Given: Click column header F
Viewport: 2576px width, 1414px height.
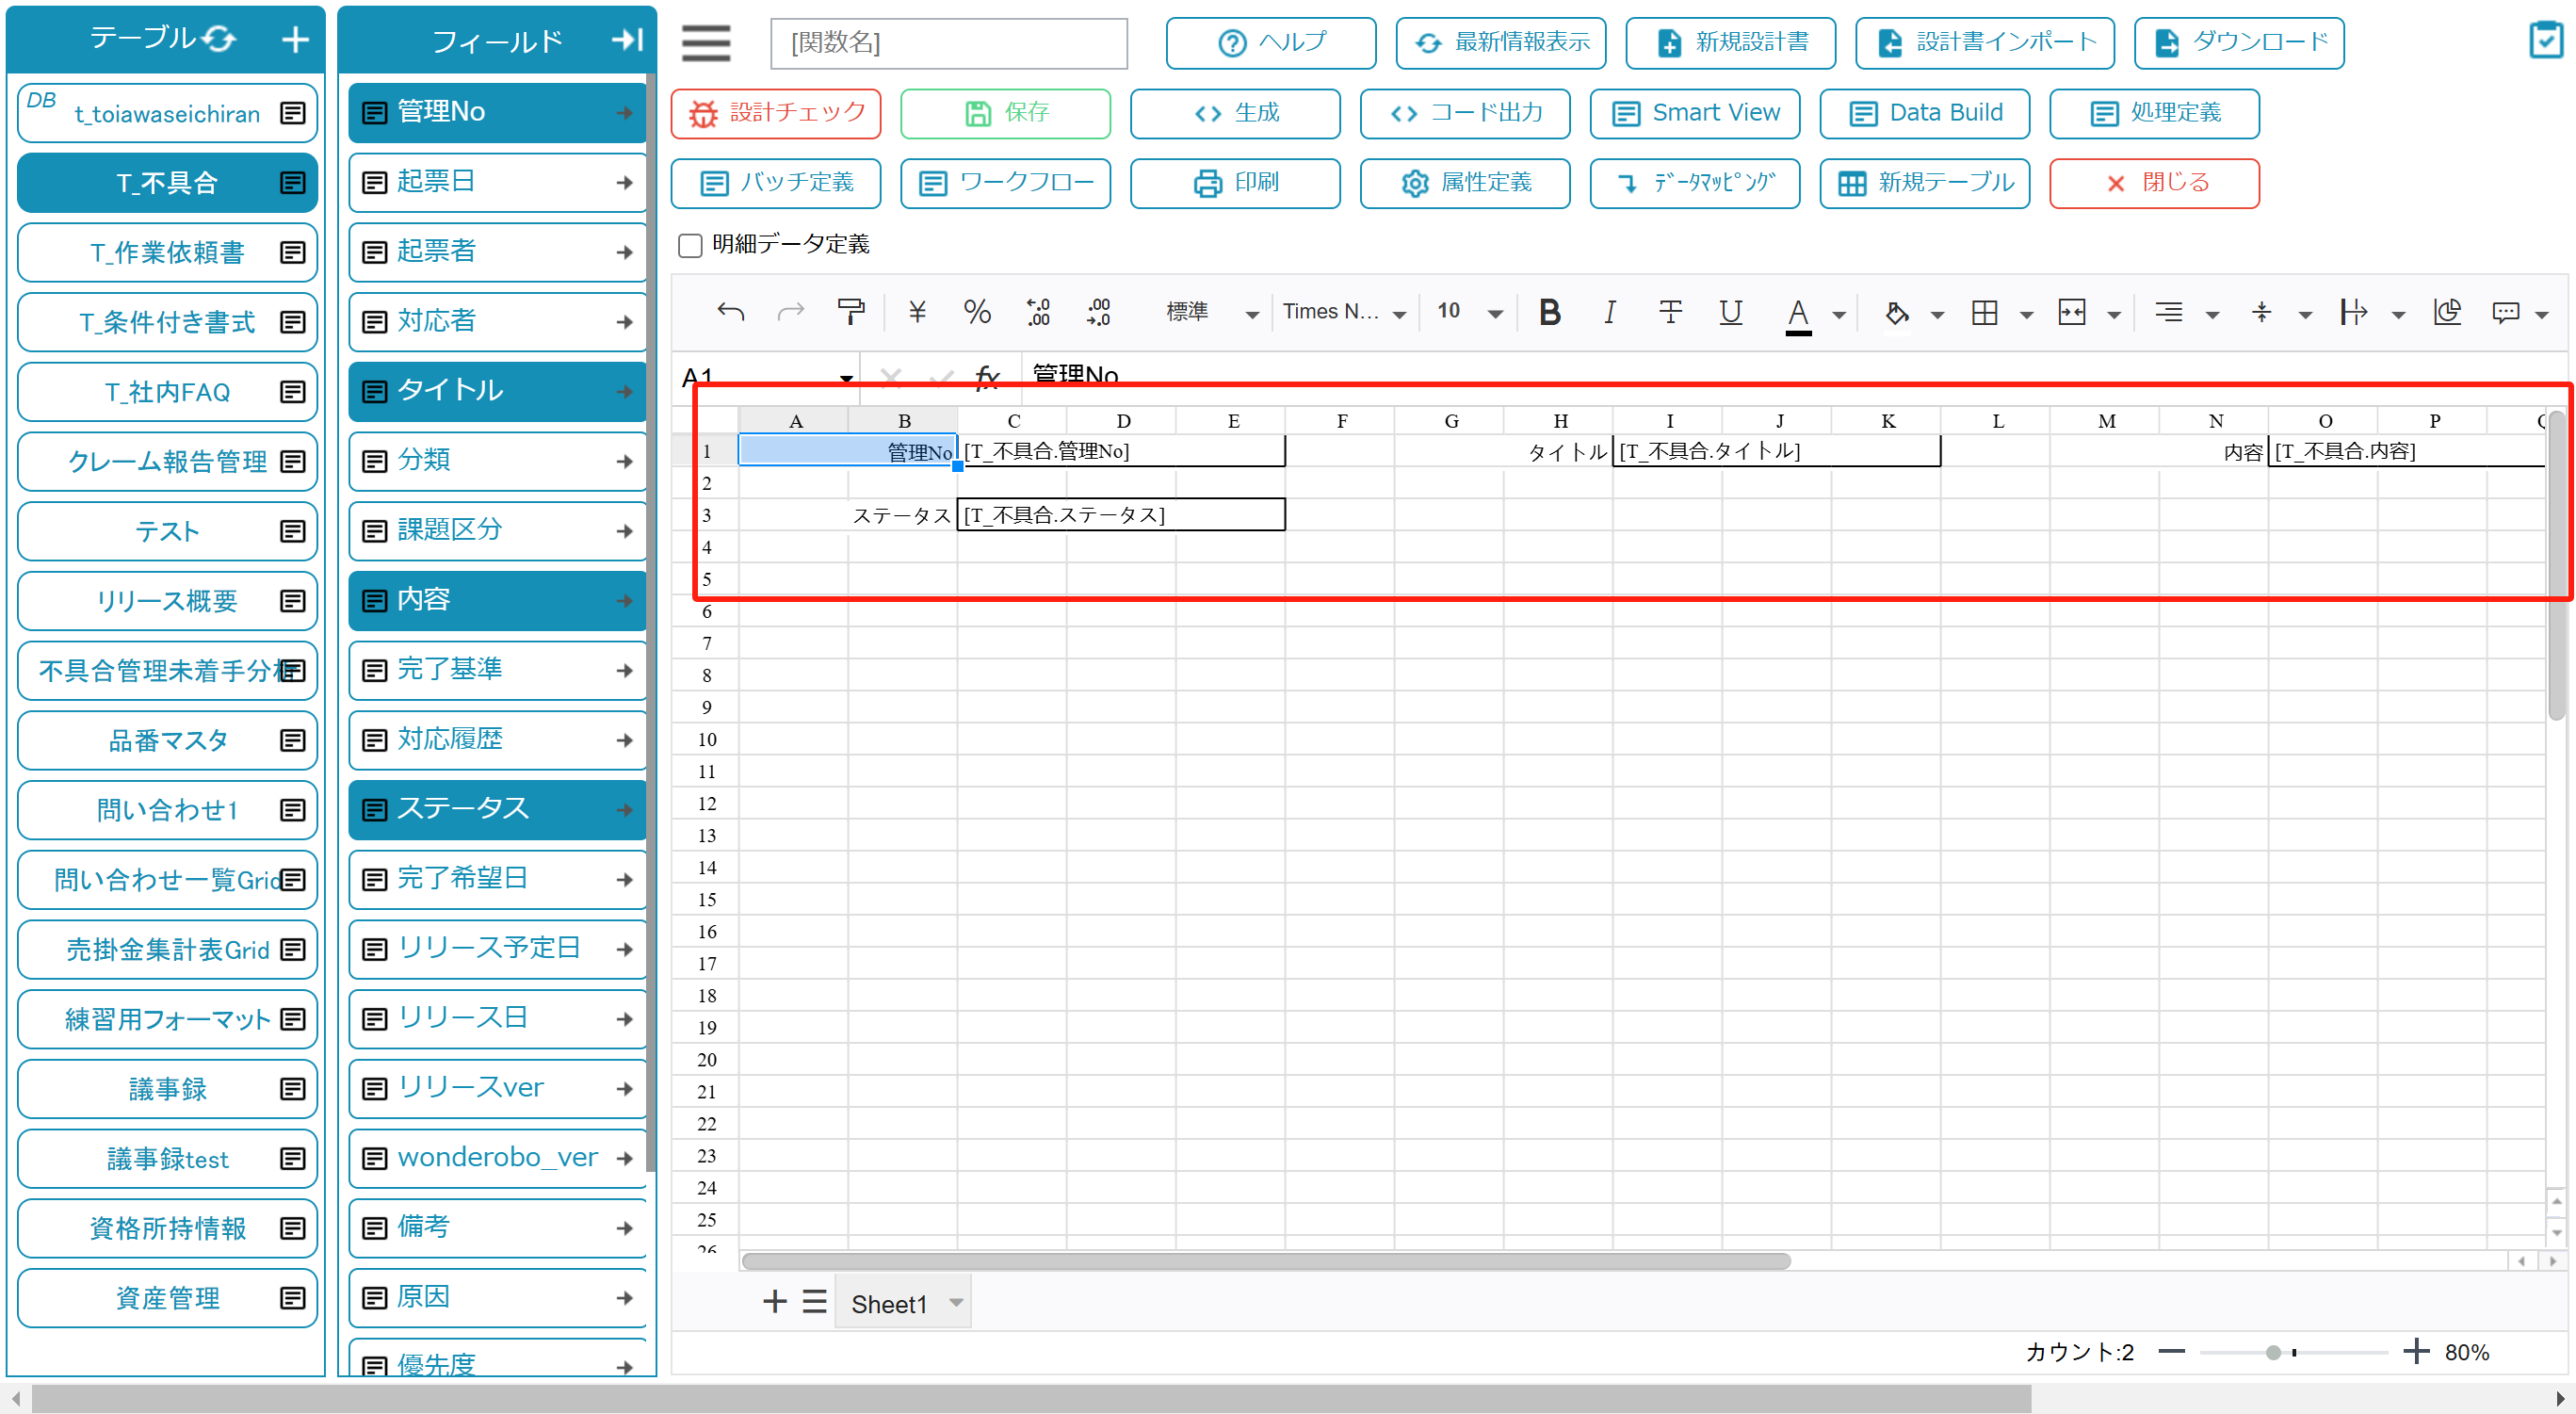Looking at the screenshot, I should pos(1341,421).
